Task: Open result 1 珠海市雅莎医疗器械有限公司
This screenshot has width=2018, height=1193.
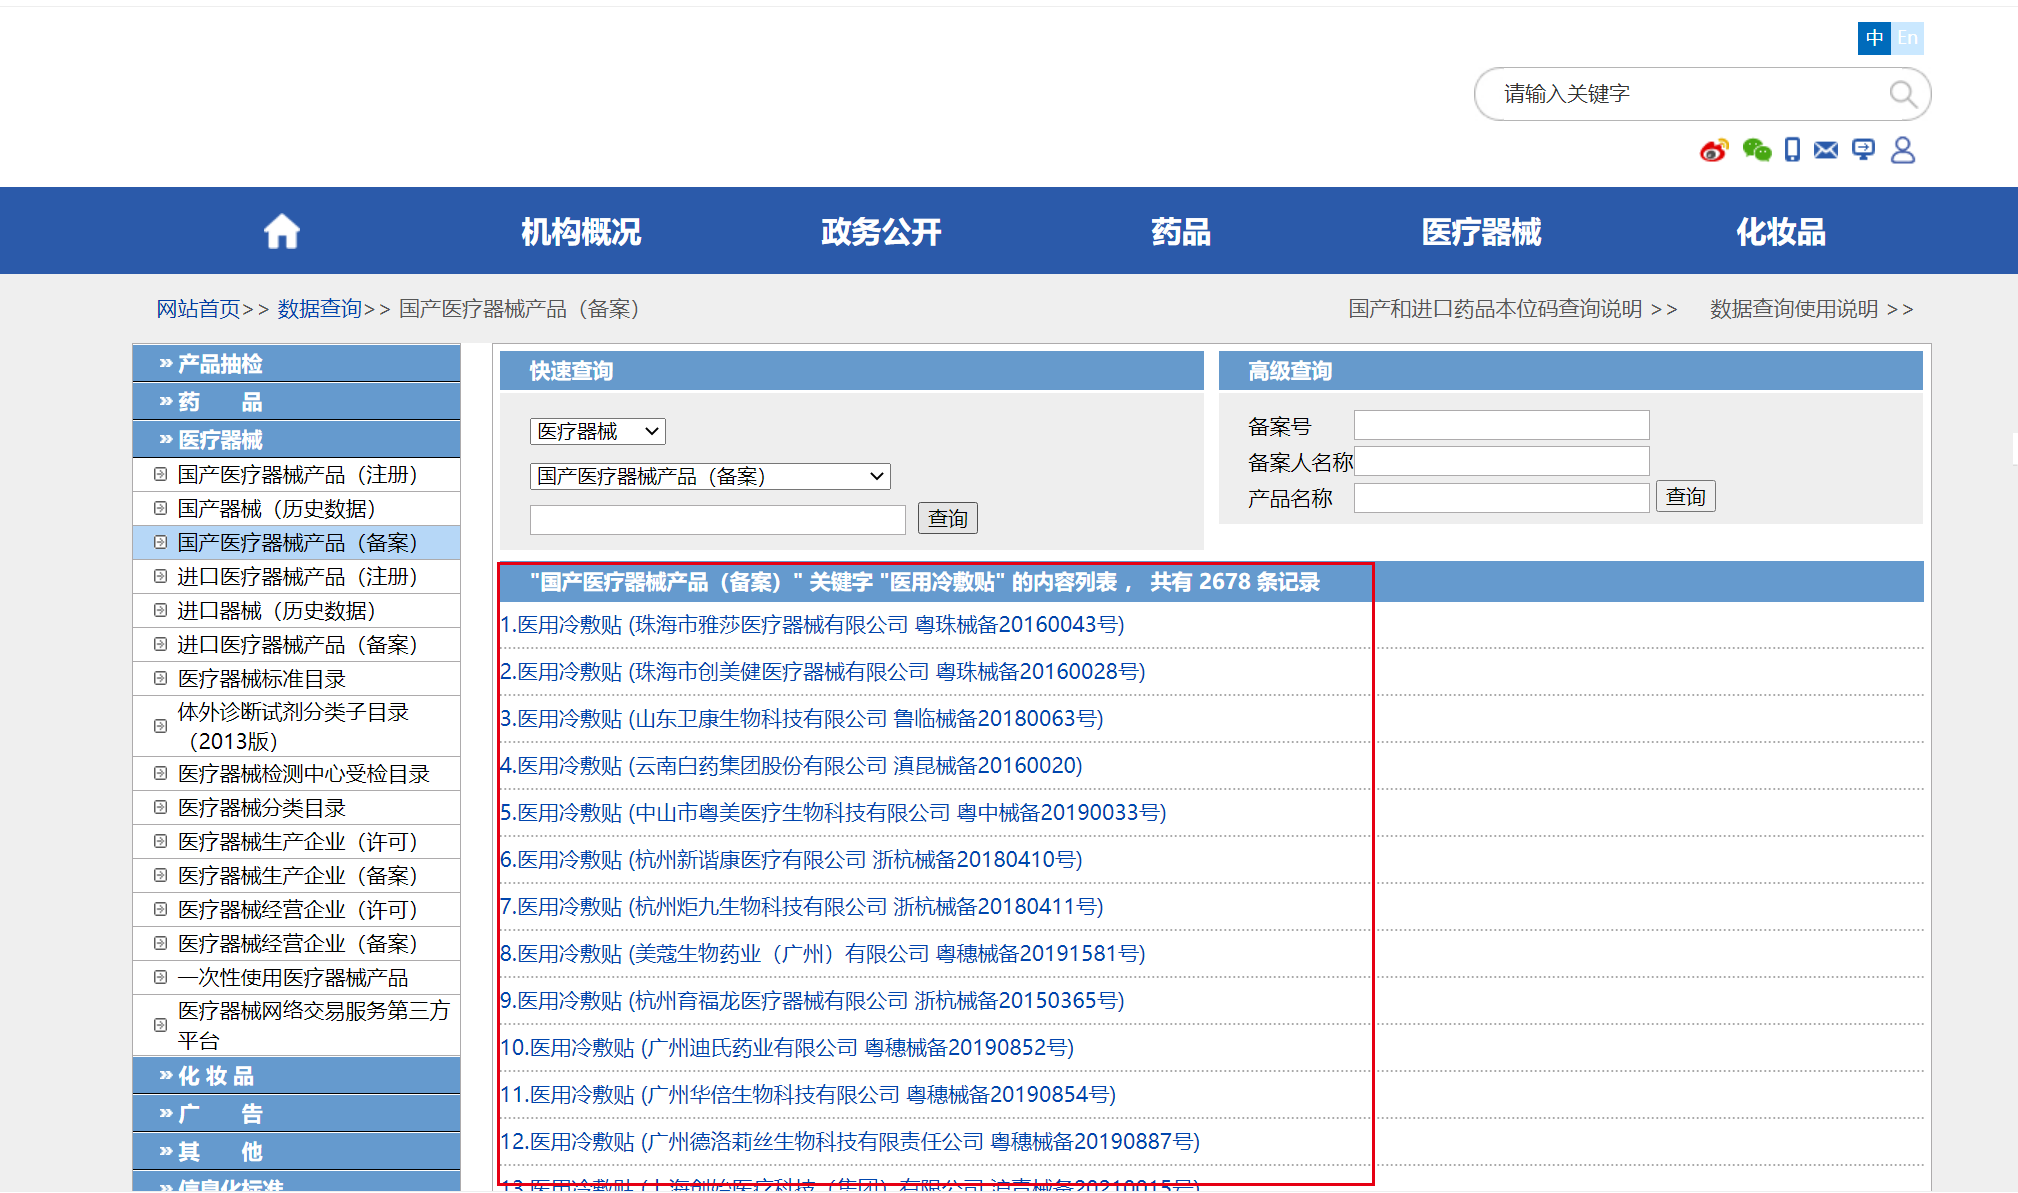Action: point(812,625)
